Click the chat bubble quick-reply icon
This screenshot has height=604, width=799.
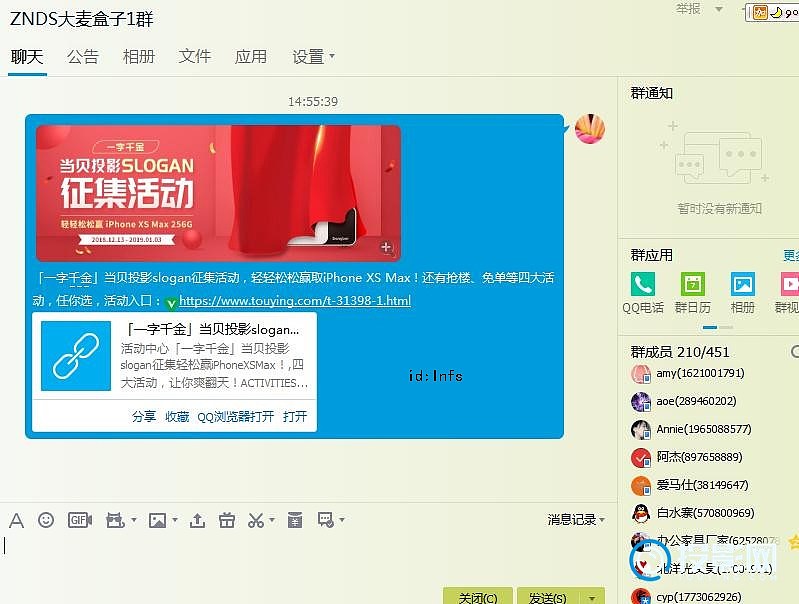click(326, 520)
